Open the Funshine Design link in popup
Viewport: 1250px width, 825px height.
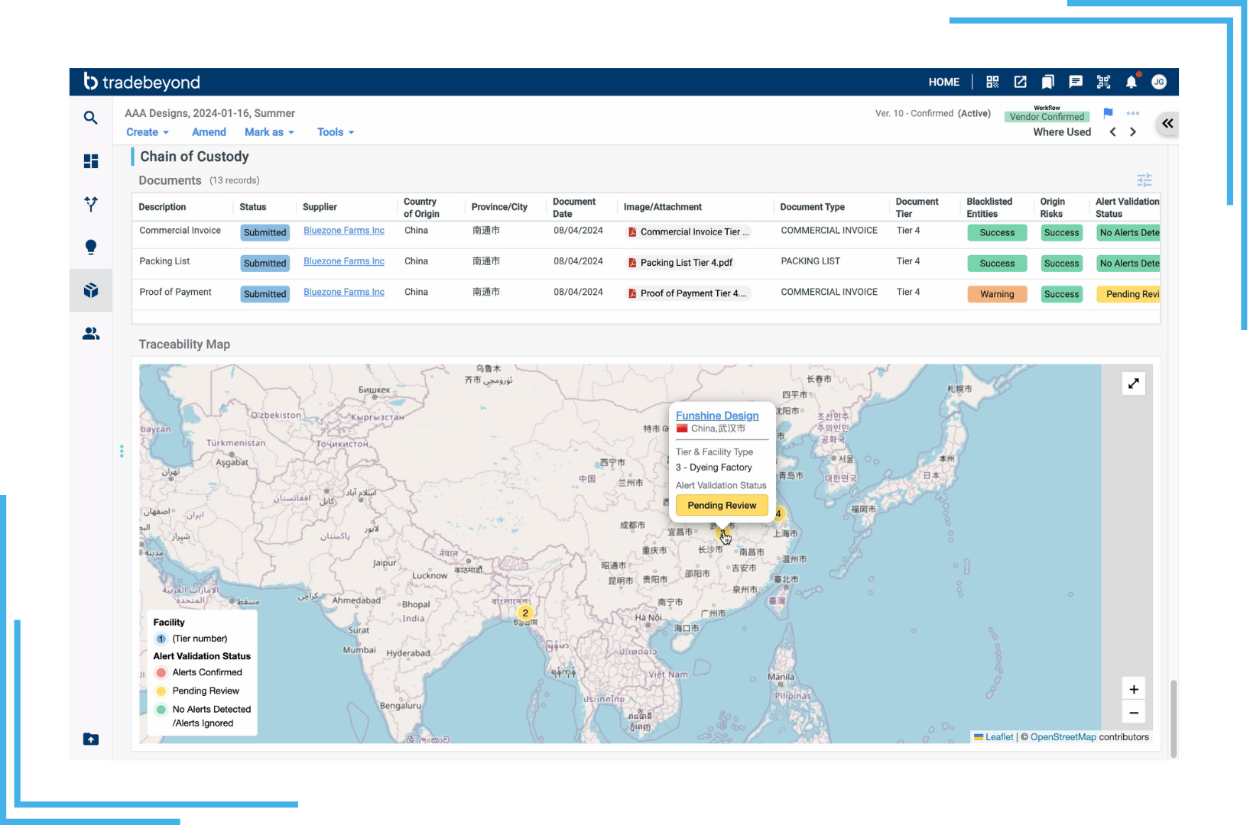point(717,415)
